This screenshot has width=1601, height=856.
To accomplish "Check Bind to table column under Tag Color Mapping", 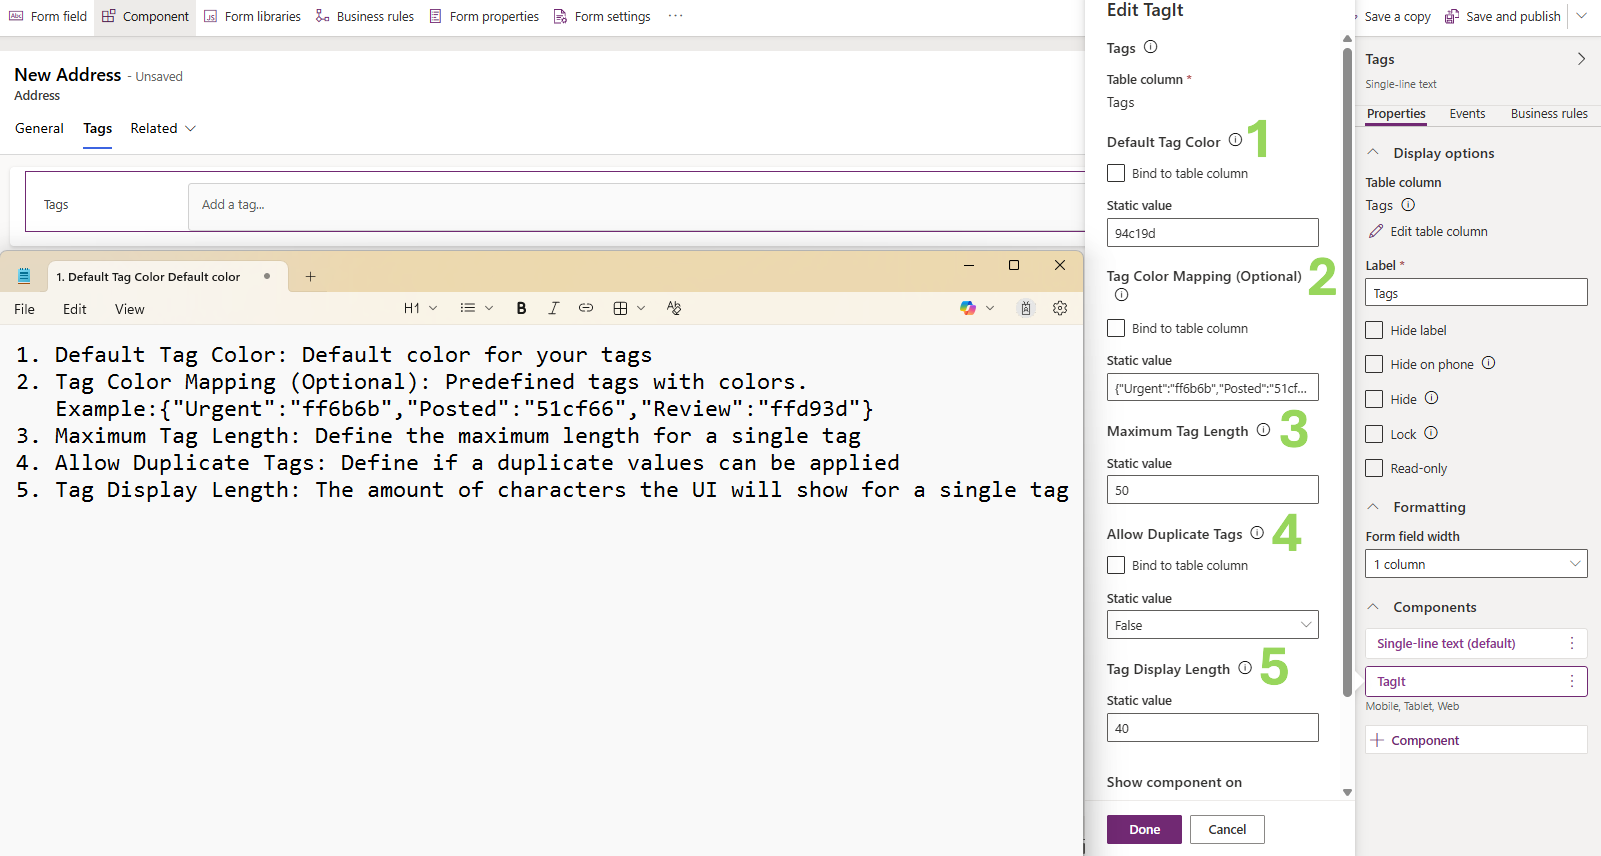I will click(x=1116, y=328).
